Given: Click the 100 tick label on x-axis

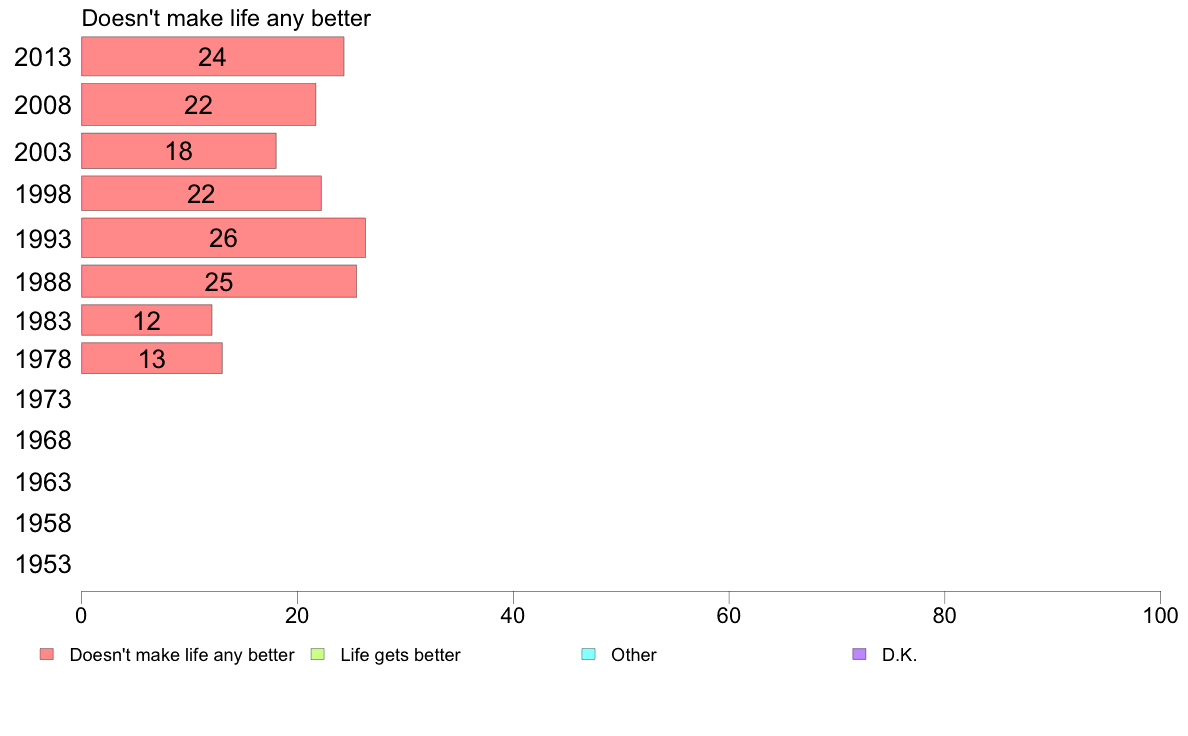Looking at the screenshot, I should (1160, 615).
